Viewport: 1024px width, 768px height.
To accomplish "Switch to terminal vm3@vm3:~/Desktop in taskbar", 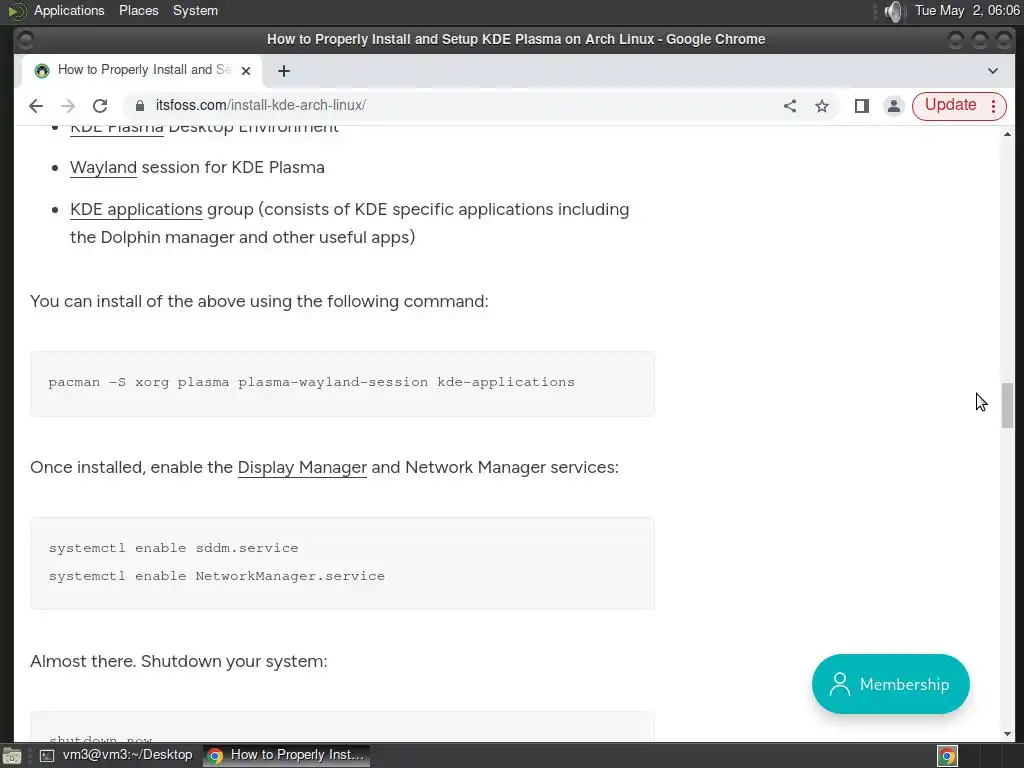I will (x=116, y=755).
